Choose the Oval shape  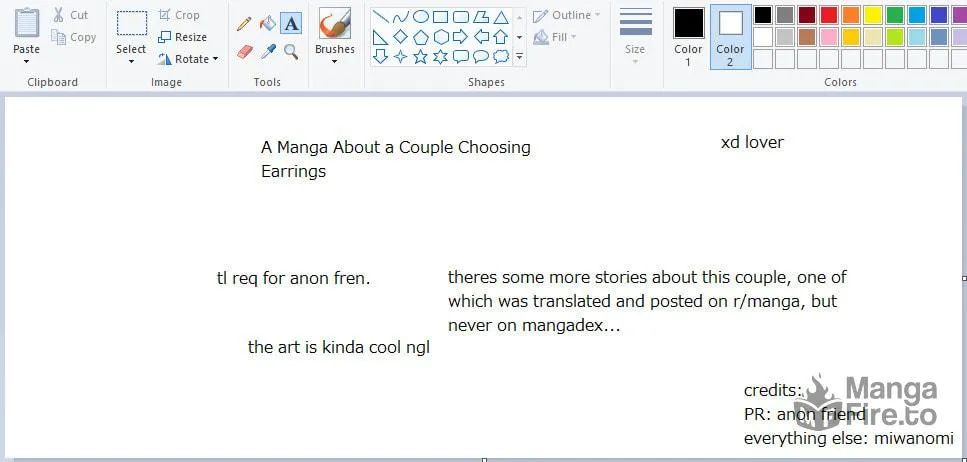point(421,17)
